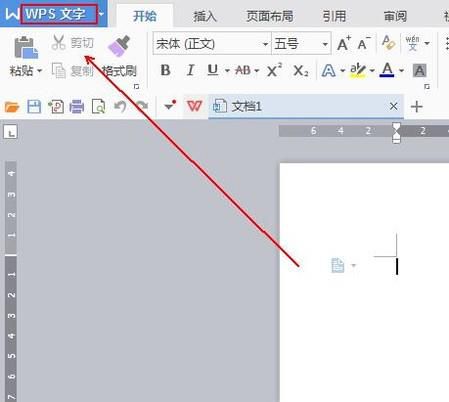Toggle strikethrough AB formatting
The image size is (449, 402).
coord(243,70)
